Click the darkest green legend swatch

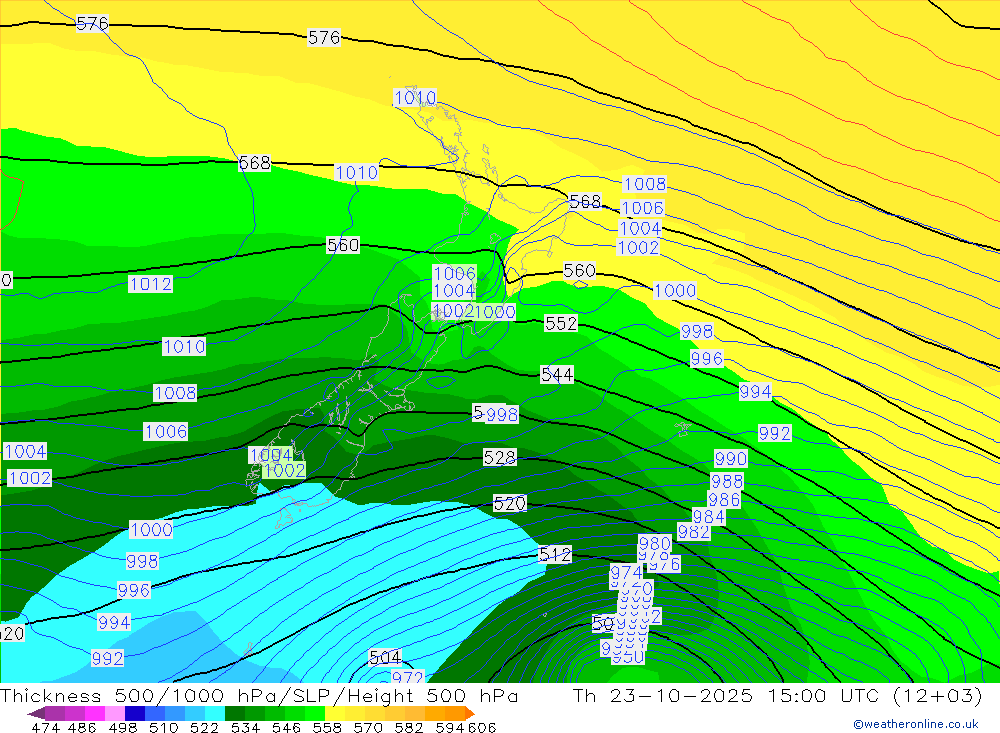point(235,713)
